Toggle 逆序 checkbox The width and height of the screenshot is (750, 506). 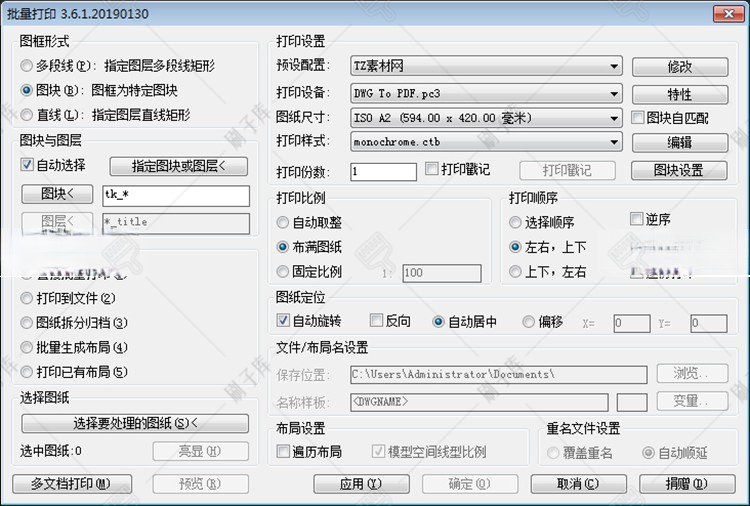[x=636, y=219]
